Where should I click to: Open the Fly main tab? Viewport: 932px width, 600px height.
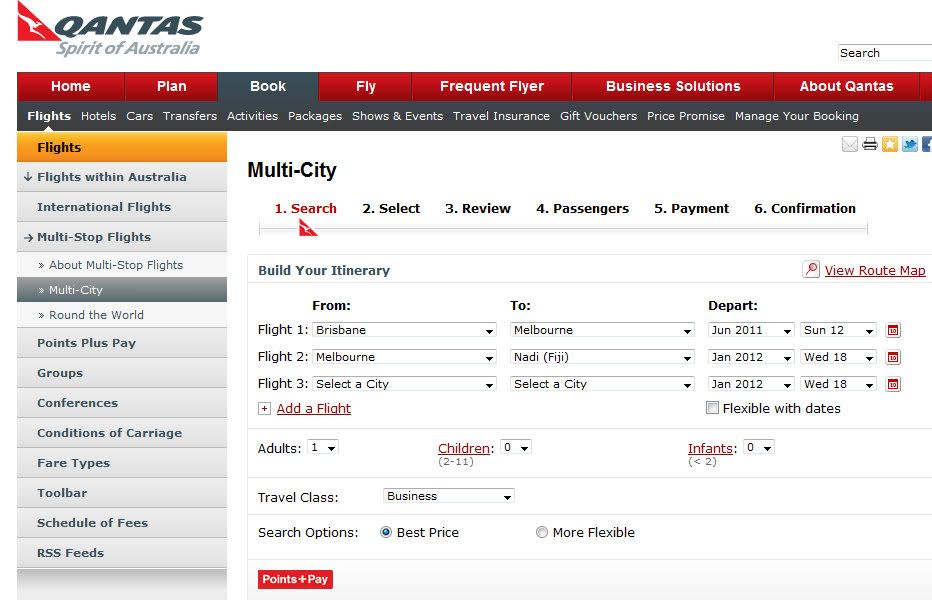click(366, 86)
